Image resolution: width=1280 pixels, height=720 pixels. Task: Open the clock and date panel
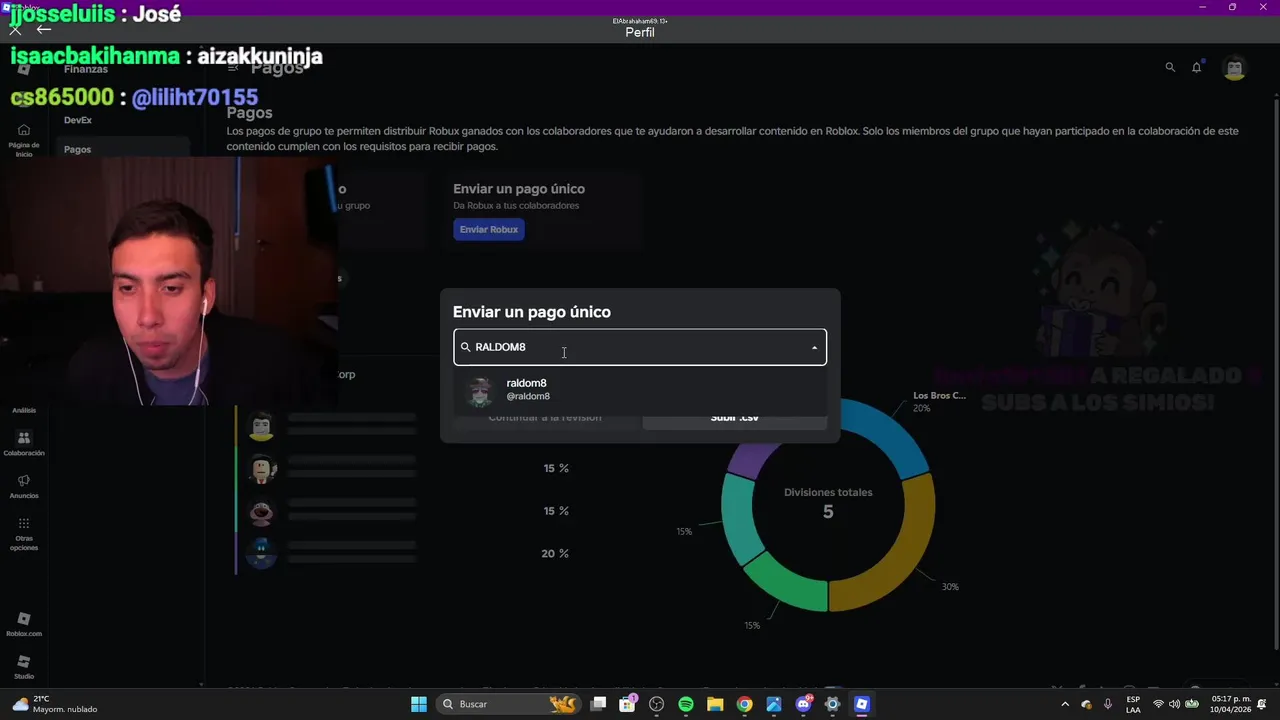click(1230, 704)
